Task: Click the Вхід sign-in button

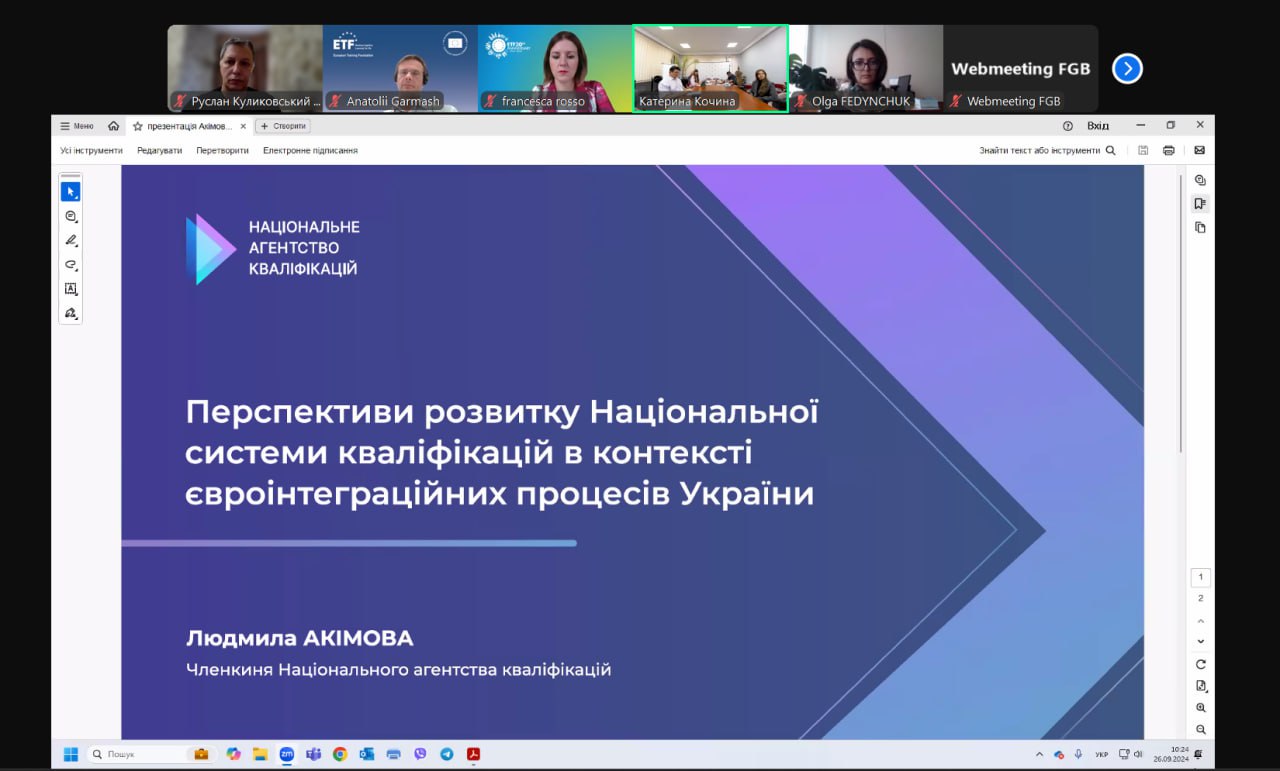Action: click(1097, 126)
